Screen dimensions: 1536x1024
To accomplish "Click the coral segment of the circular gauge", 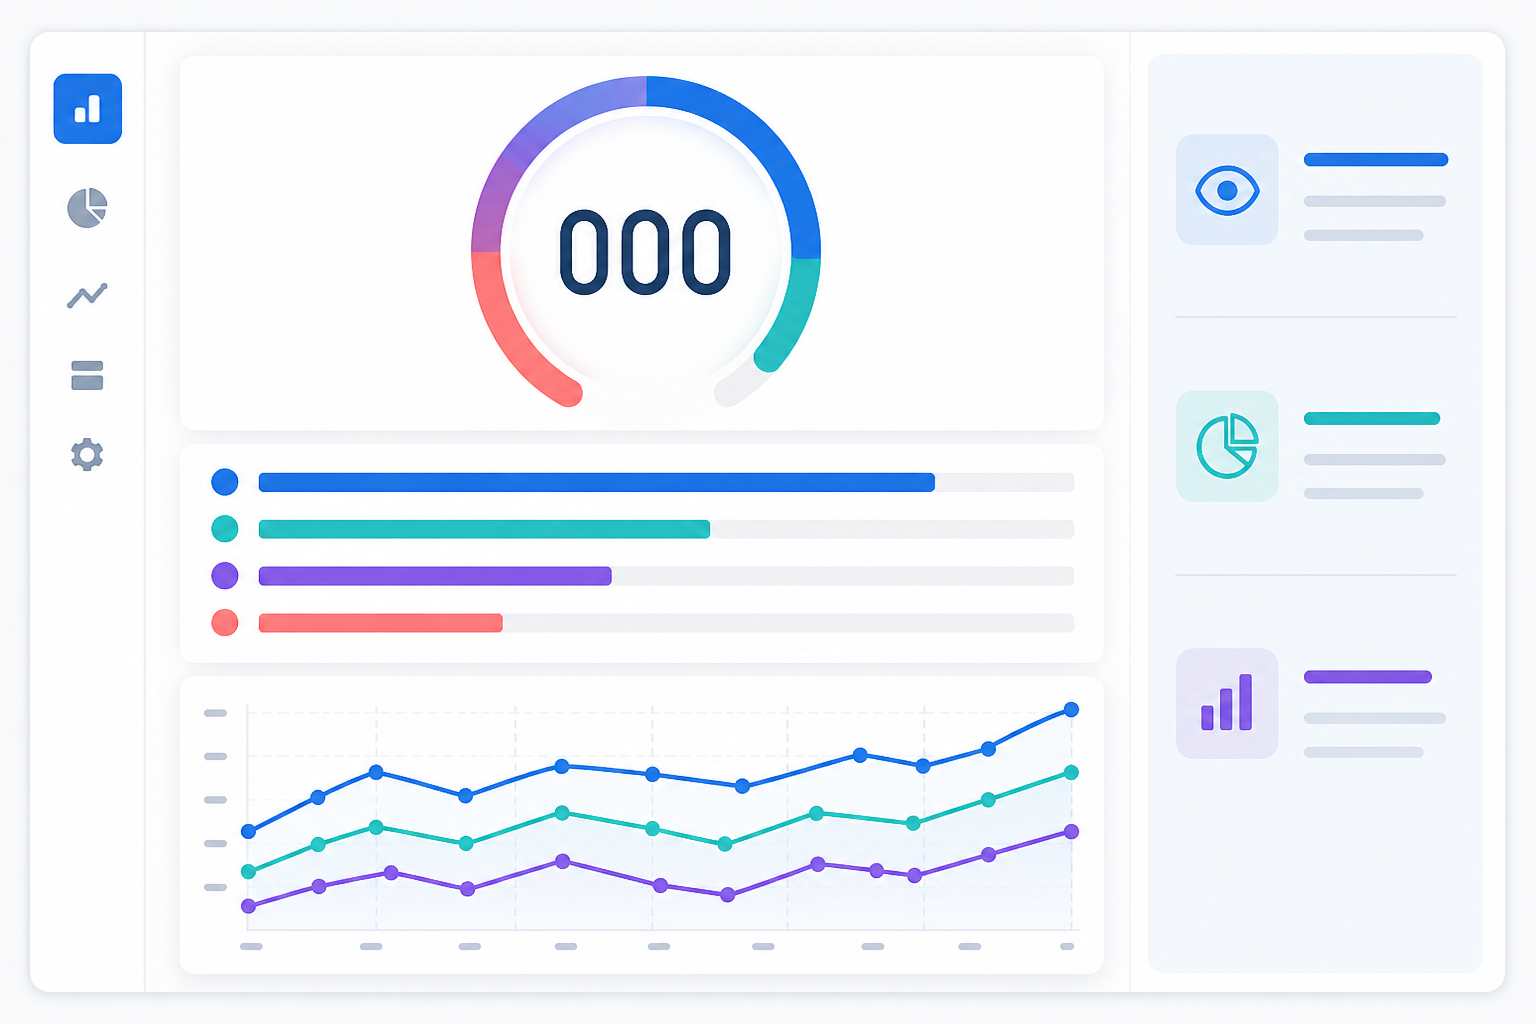I will [x=507, y=335].
